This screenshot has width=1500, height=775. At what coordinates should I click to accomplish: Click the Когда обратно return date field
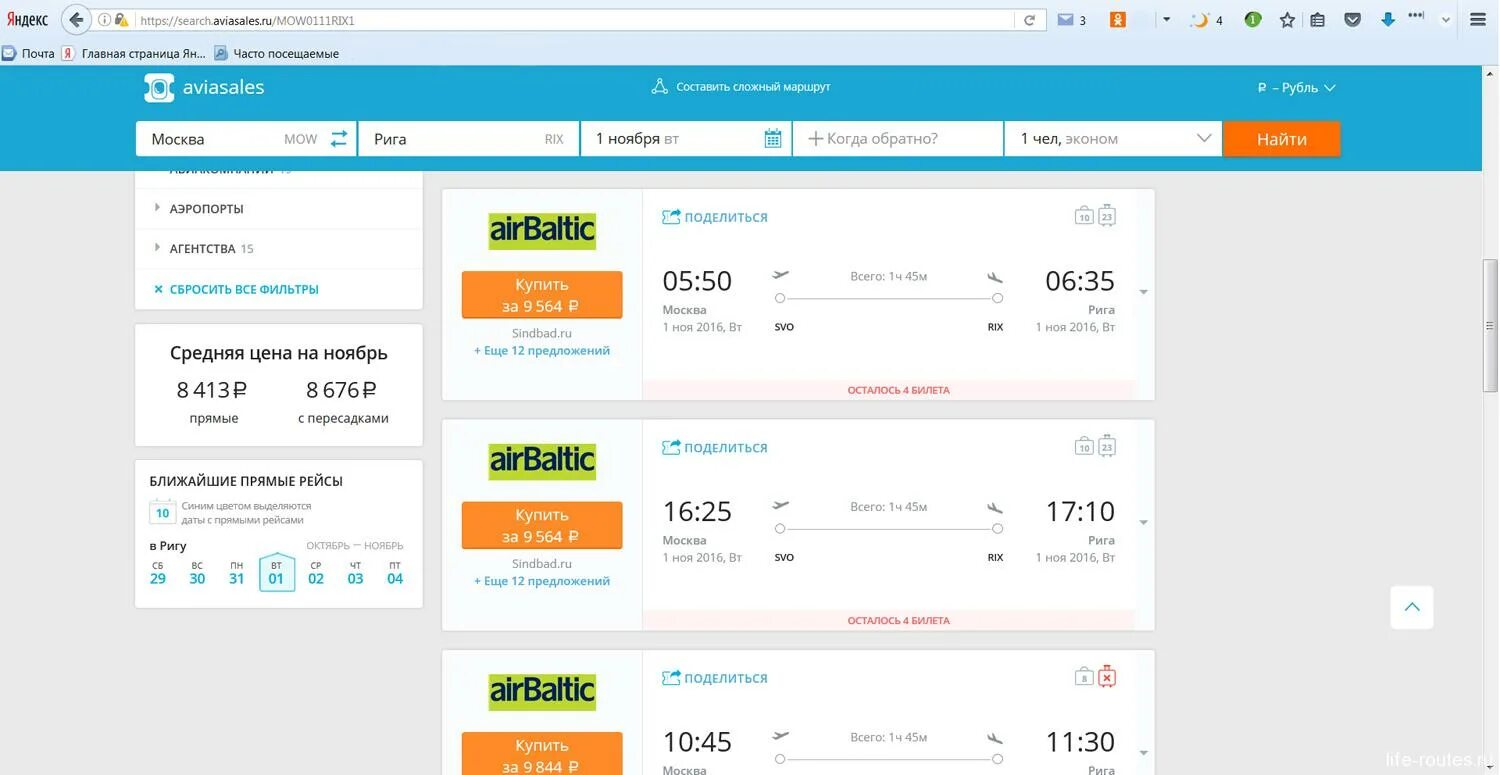pos(898,139)
